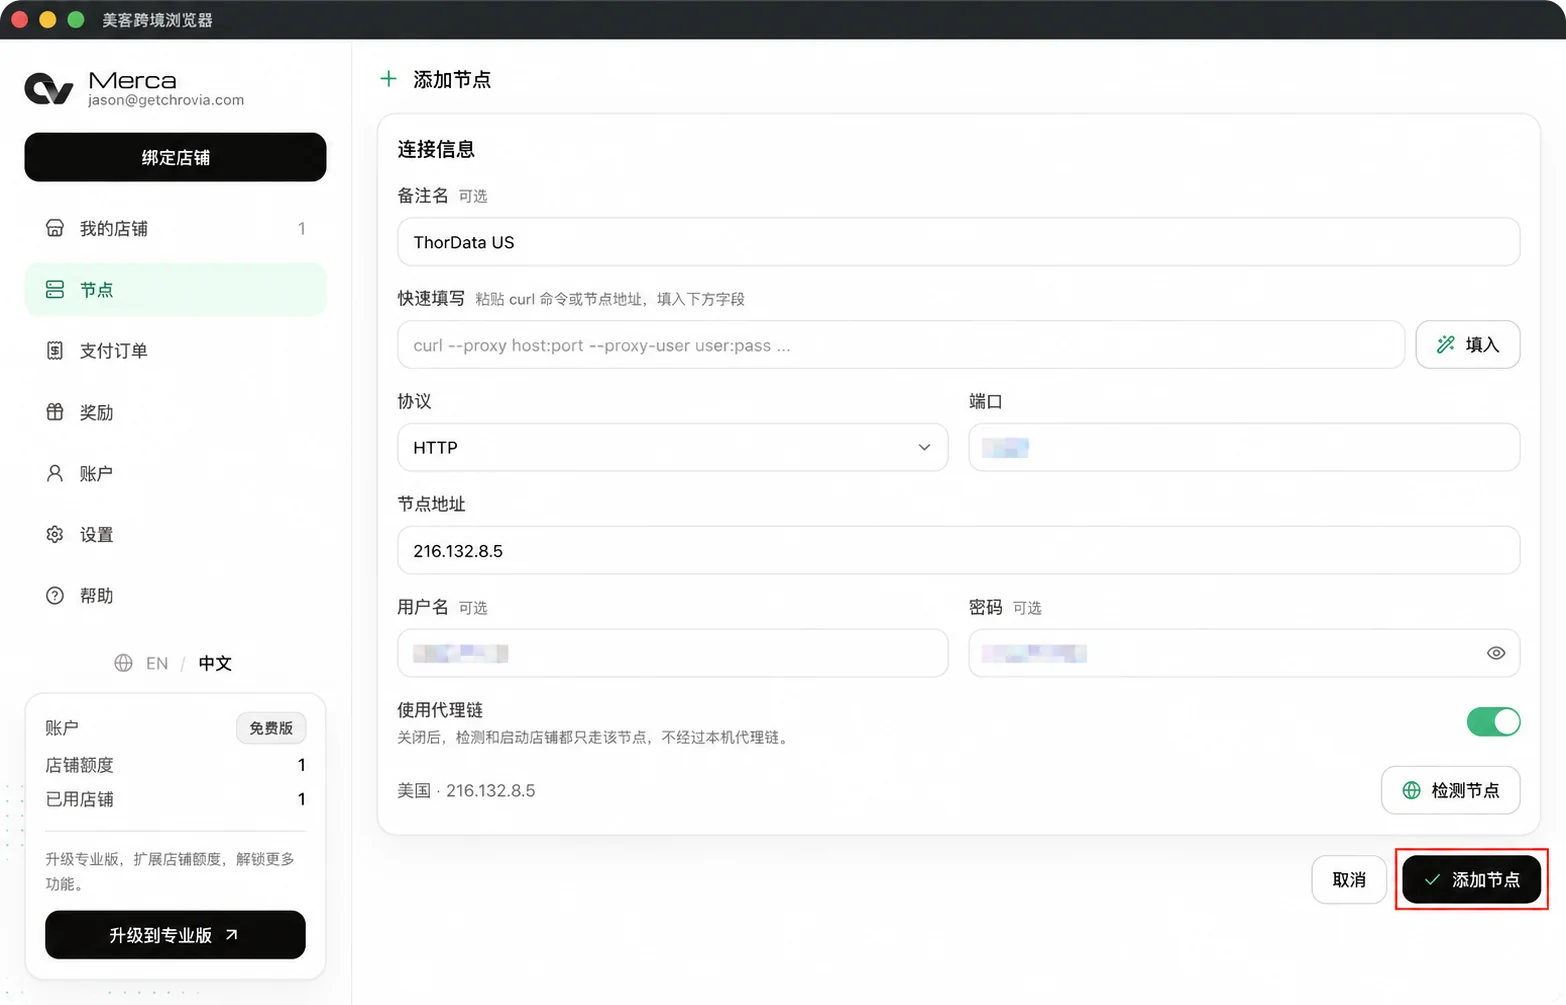Click the jason@getchrovia.com email text
The width and height of the screenshot is (1566, 1005).
click(x=166, y=100)
